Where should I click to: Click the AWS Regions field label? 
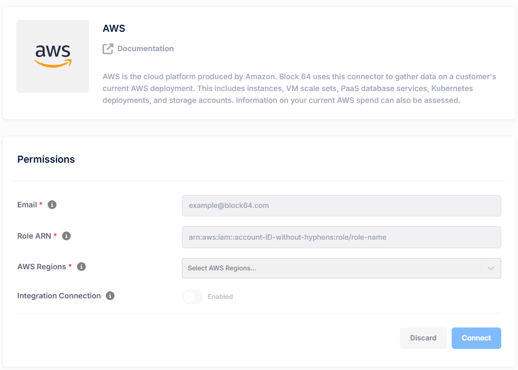point(42,267)
